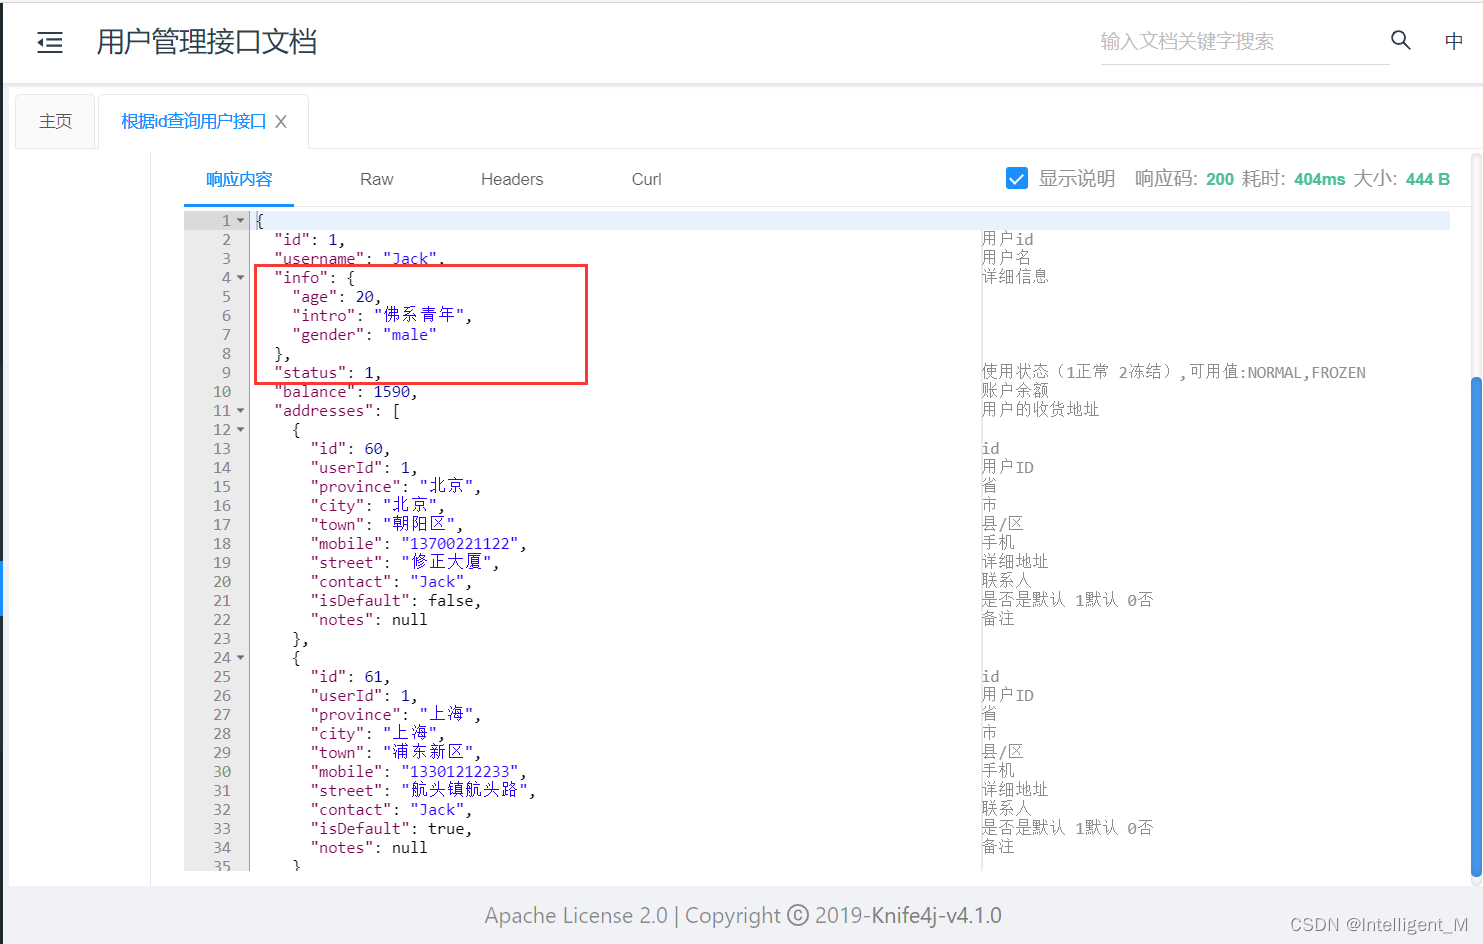Click the "mobile": "13301212233" line
Image resolution: width=1483 pixels, height=944 pixels.
(x=418, y=771)
